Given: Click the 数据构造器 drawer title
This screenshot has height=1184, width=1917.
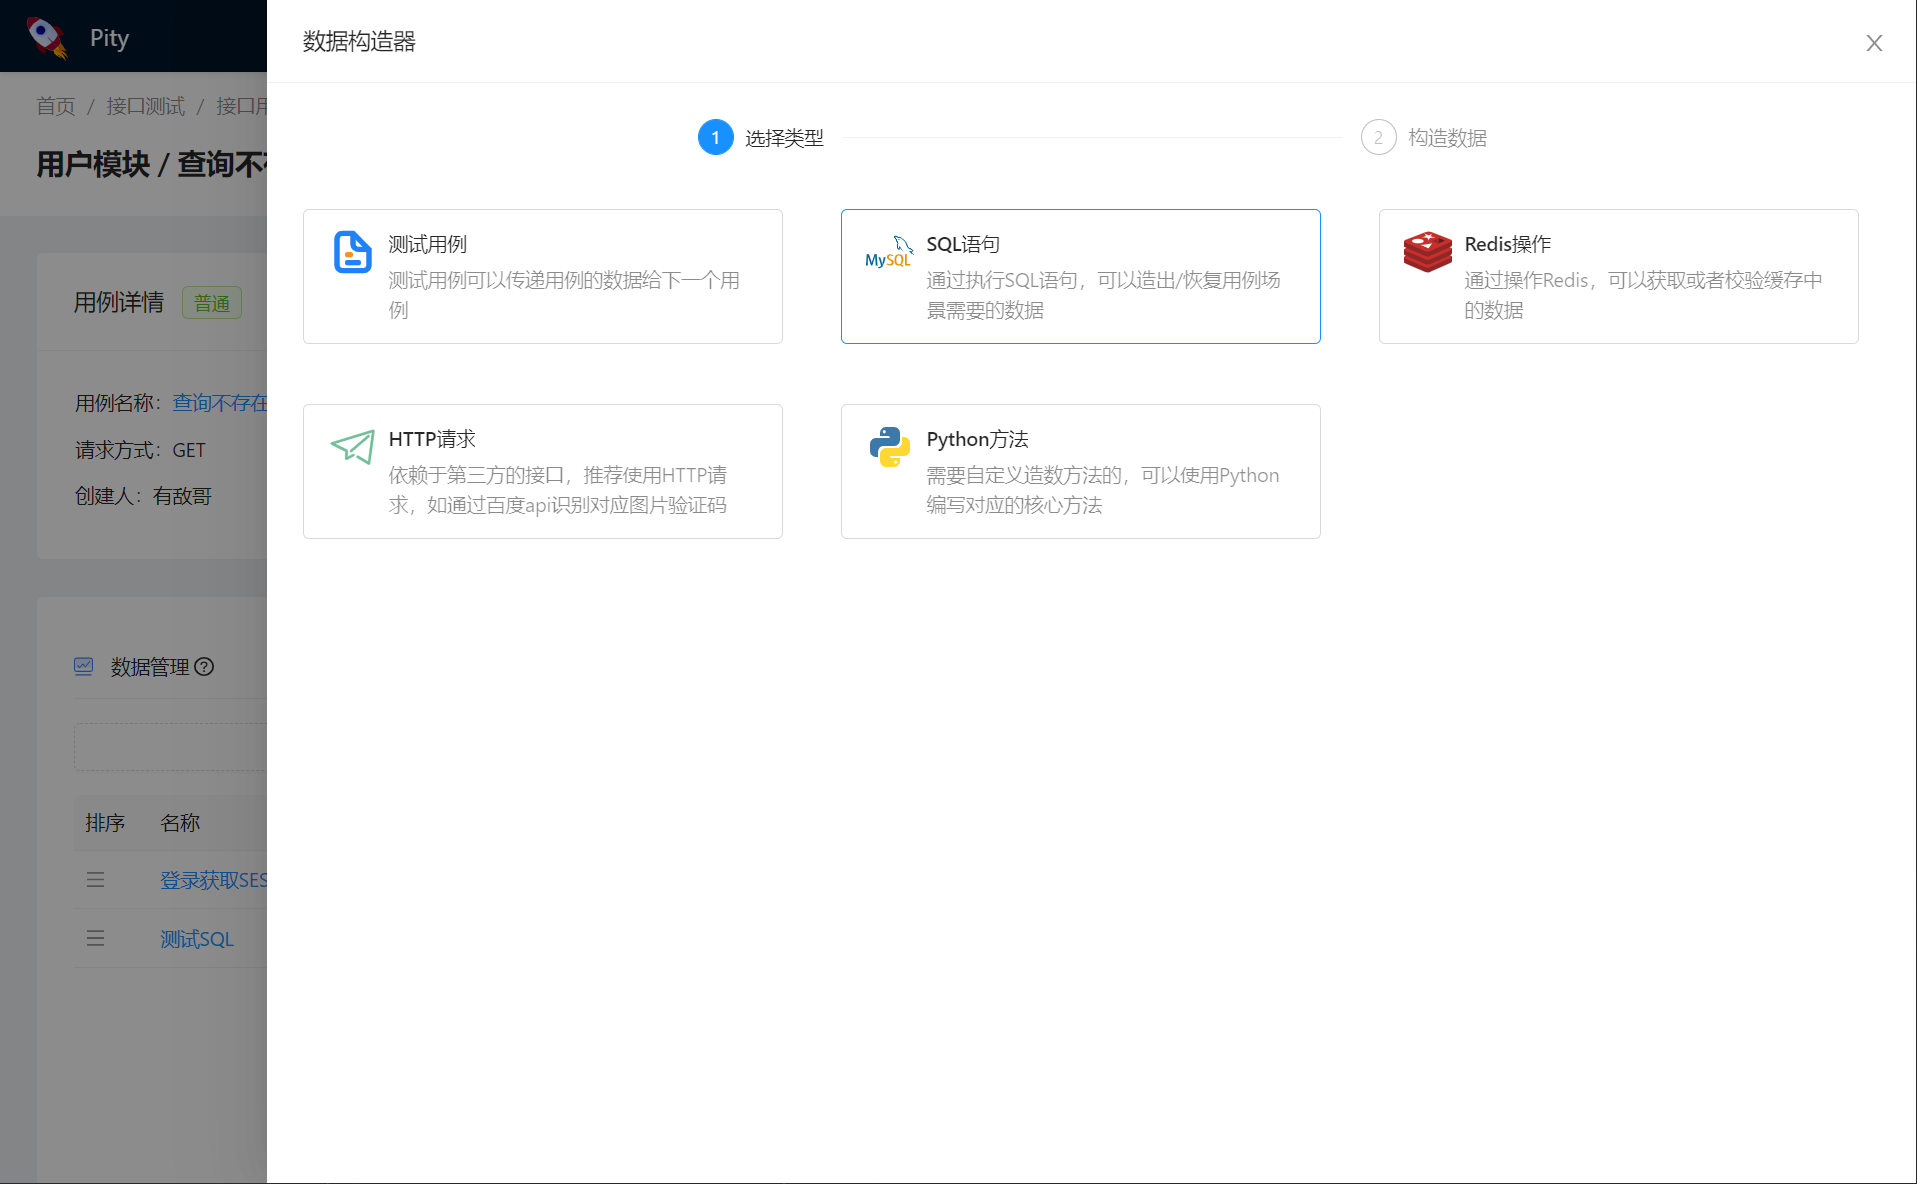Looking at the screenshot, I should (x=359, y=41).
